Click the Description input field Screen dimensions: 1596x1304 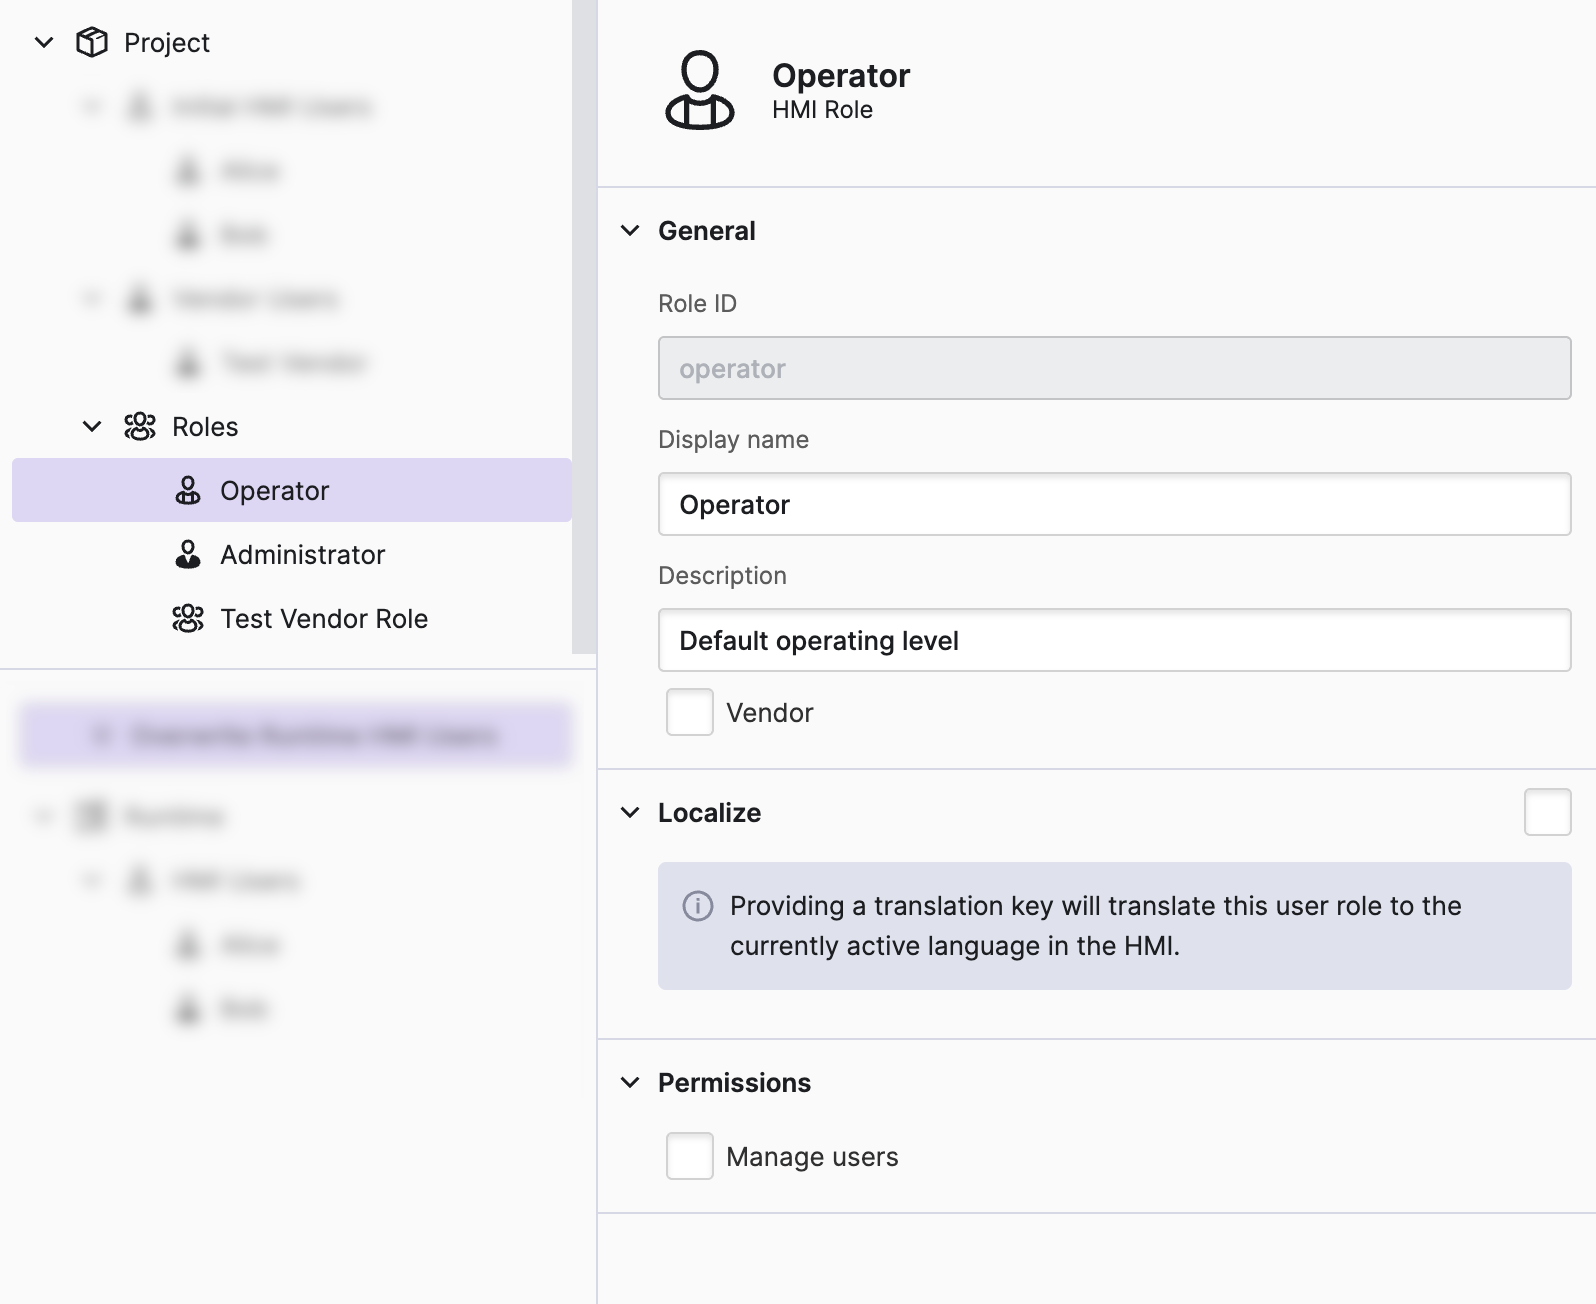1115,640
